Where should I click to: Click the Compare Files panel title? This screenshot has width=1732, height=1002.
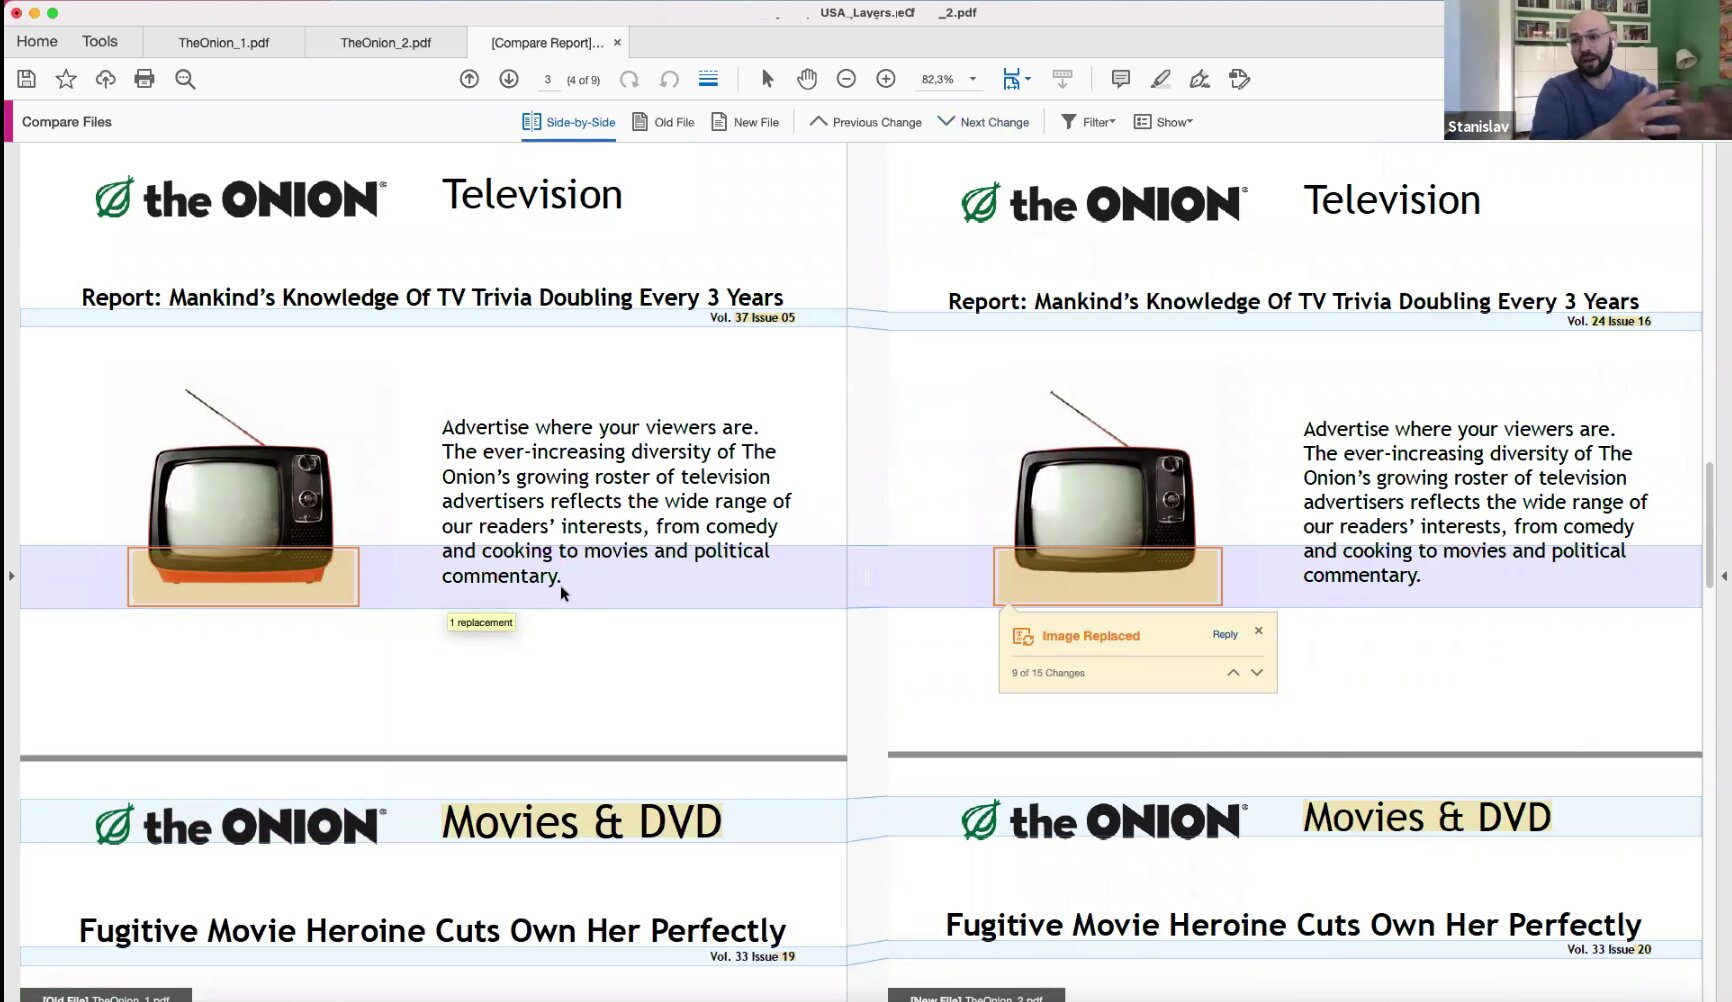(67, 122)
